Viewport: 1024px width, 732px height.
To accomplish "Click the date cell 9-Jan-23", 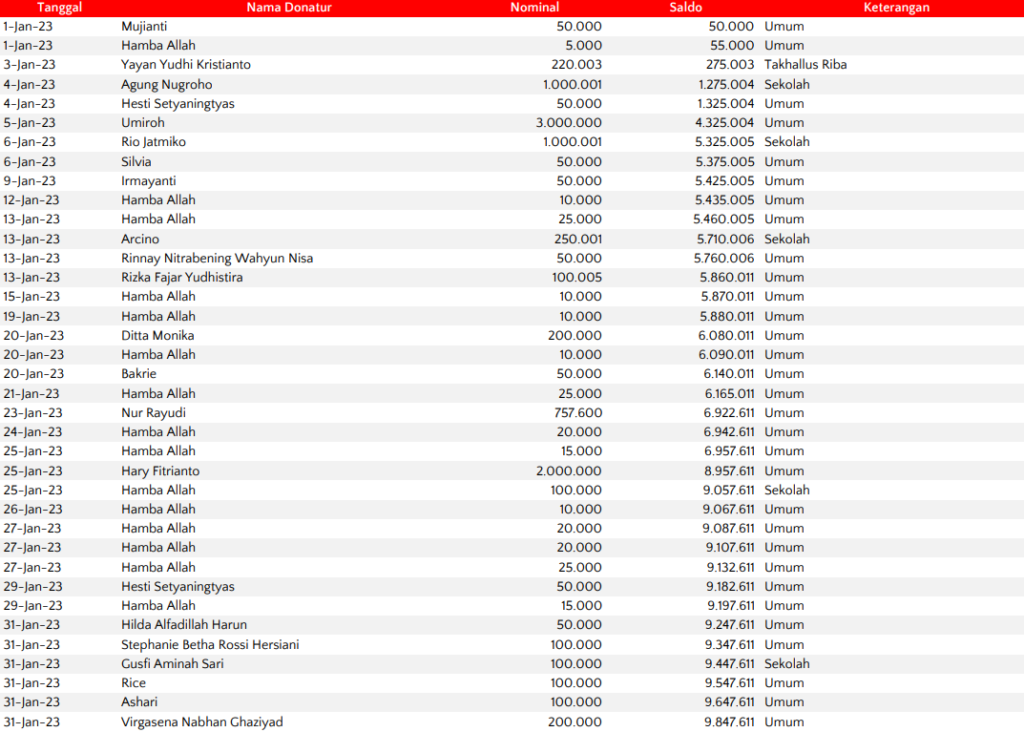I will (30, 181).
